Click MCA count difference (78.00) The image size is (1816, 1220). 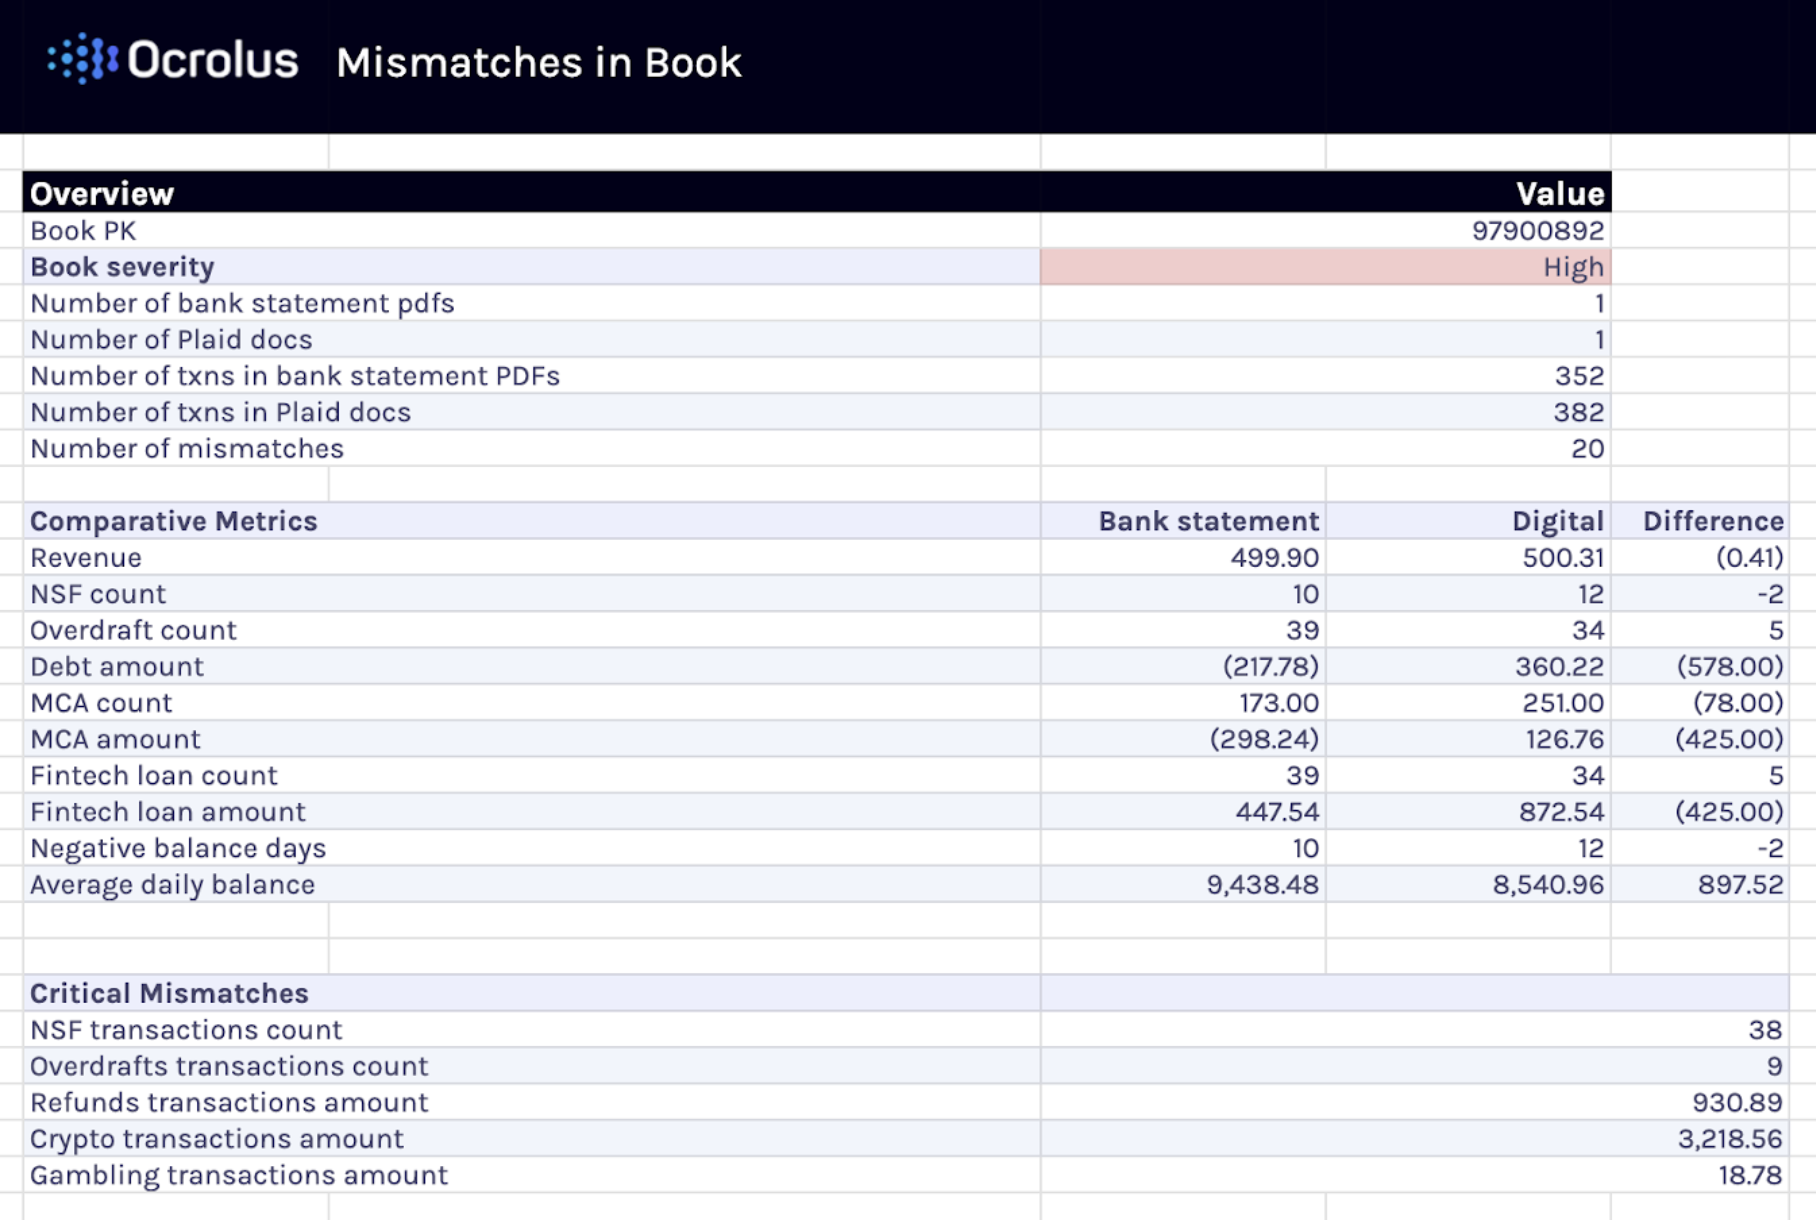click(x=1738, y=703)
